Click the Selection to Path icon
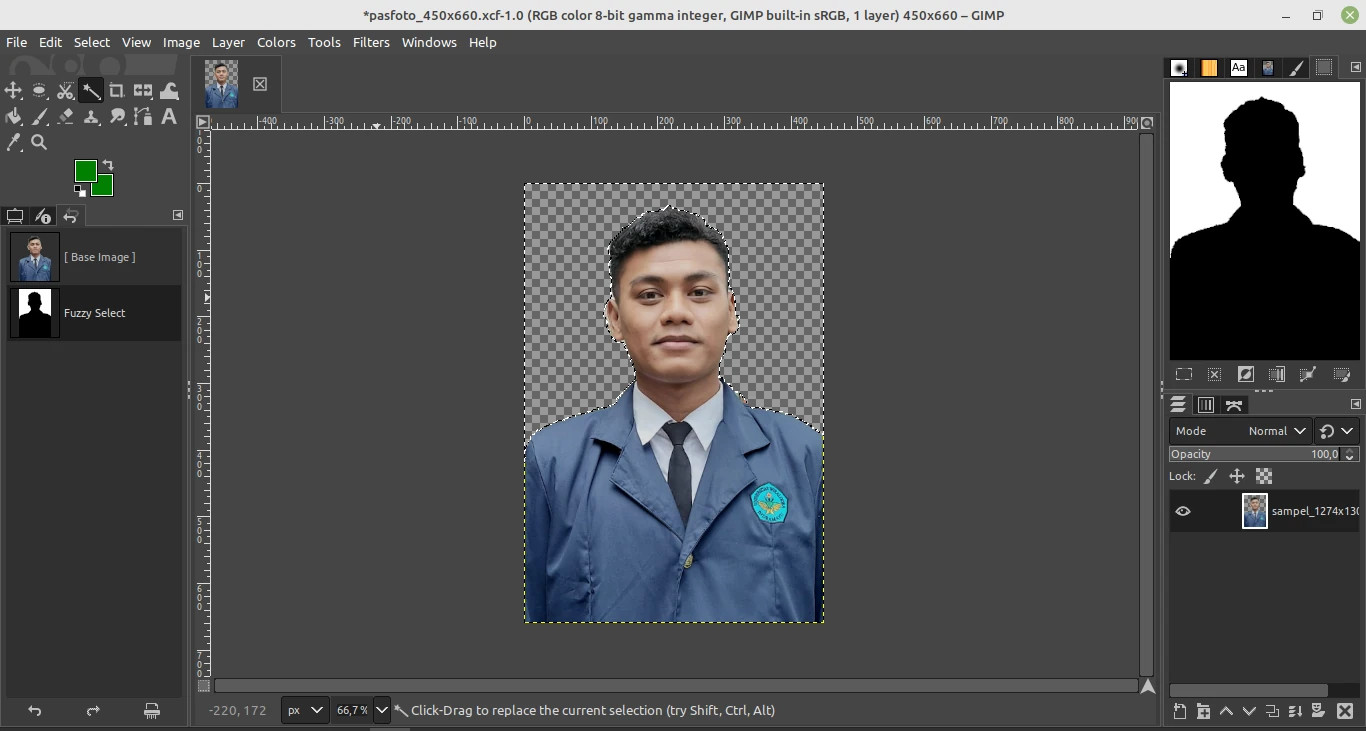The height and width of the screenshot is (731, 1366). [1307, 374]
